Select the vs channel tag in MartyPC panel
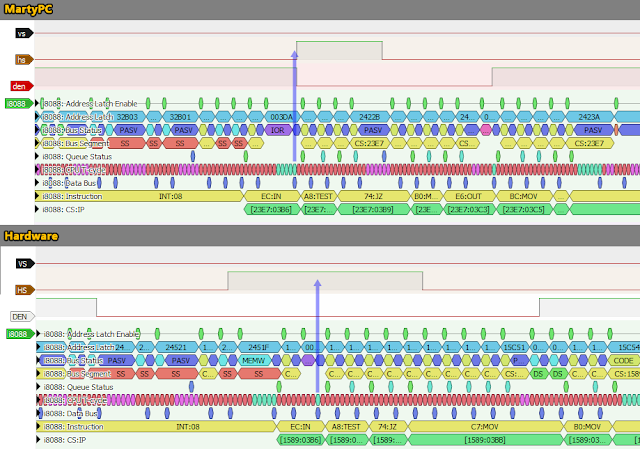Viewport: 640px width, 449px height. (24, 33)
